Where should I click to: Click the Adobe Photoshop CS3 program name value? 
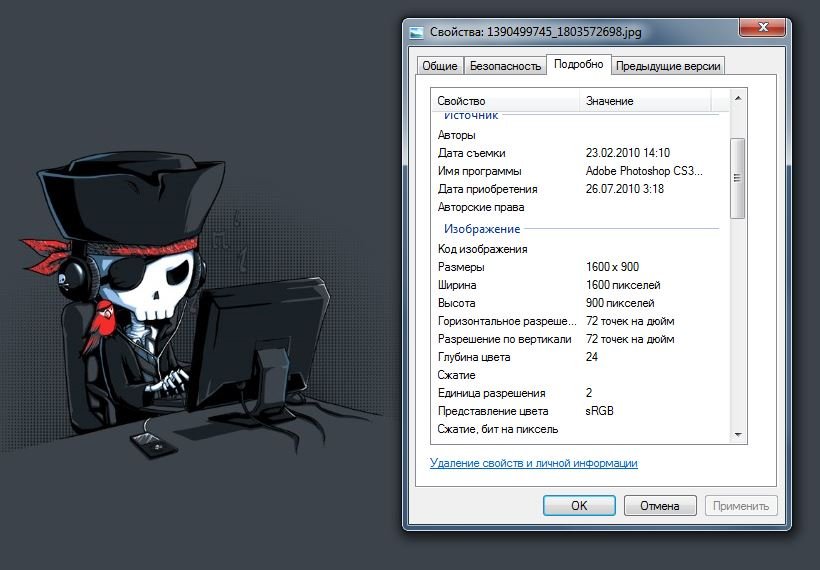(643, 171)
